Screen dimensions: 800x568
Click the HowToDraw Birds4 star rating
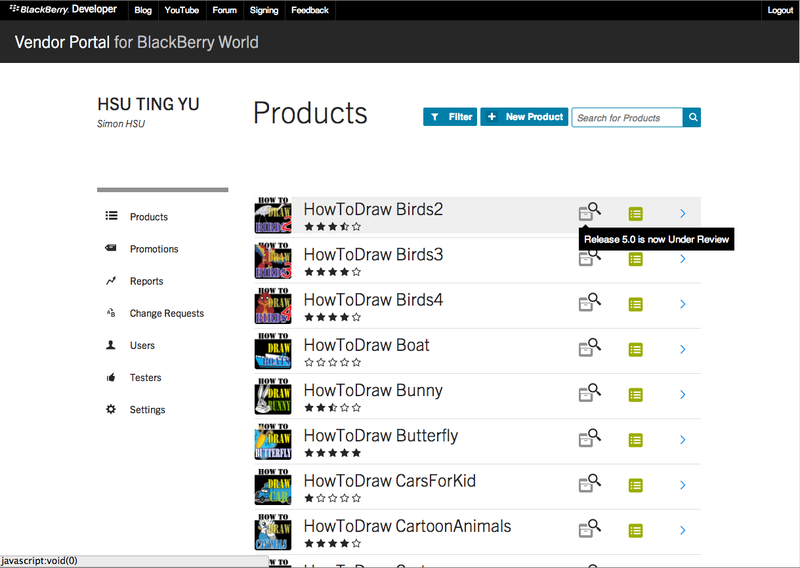tap(333, 317)
